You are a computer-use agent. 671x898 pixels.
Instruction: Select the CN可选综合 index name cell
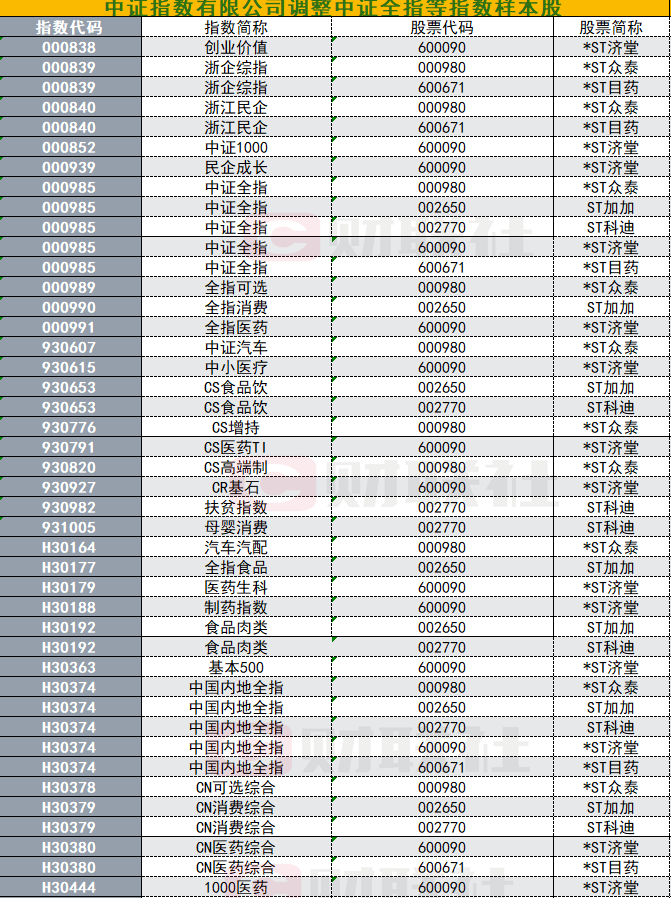[236, 787]
